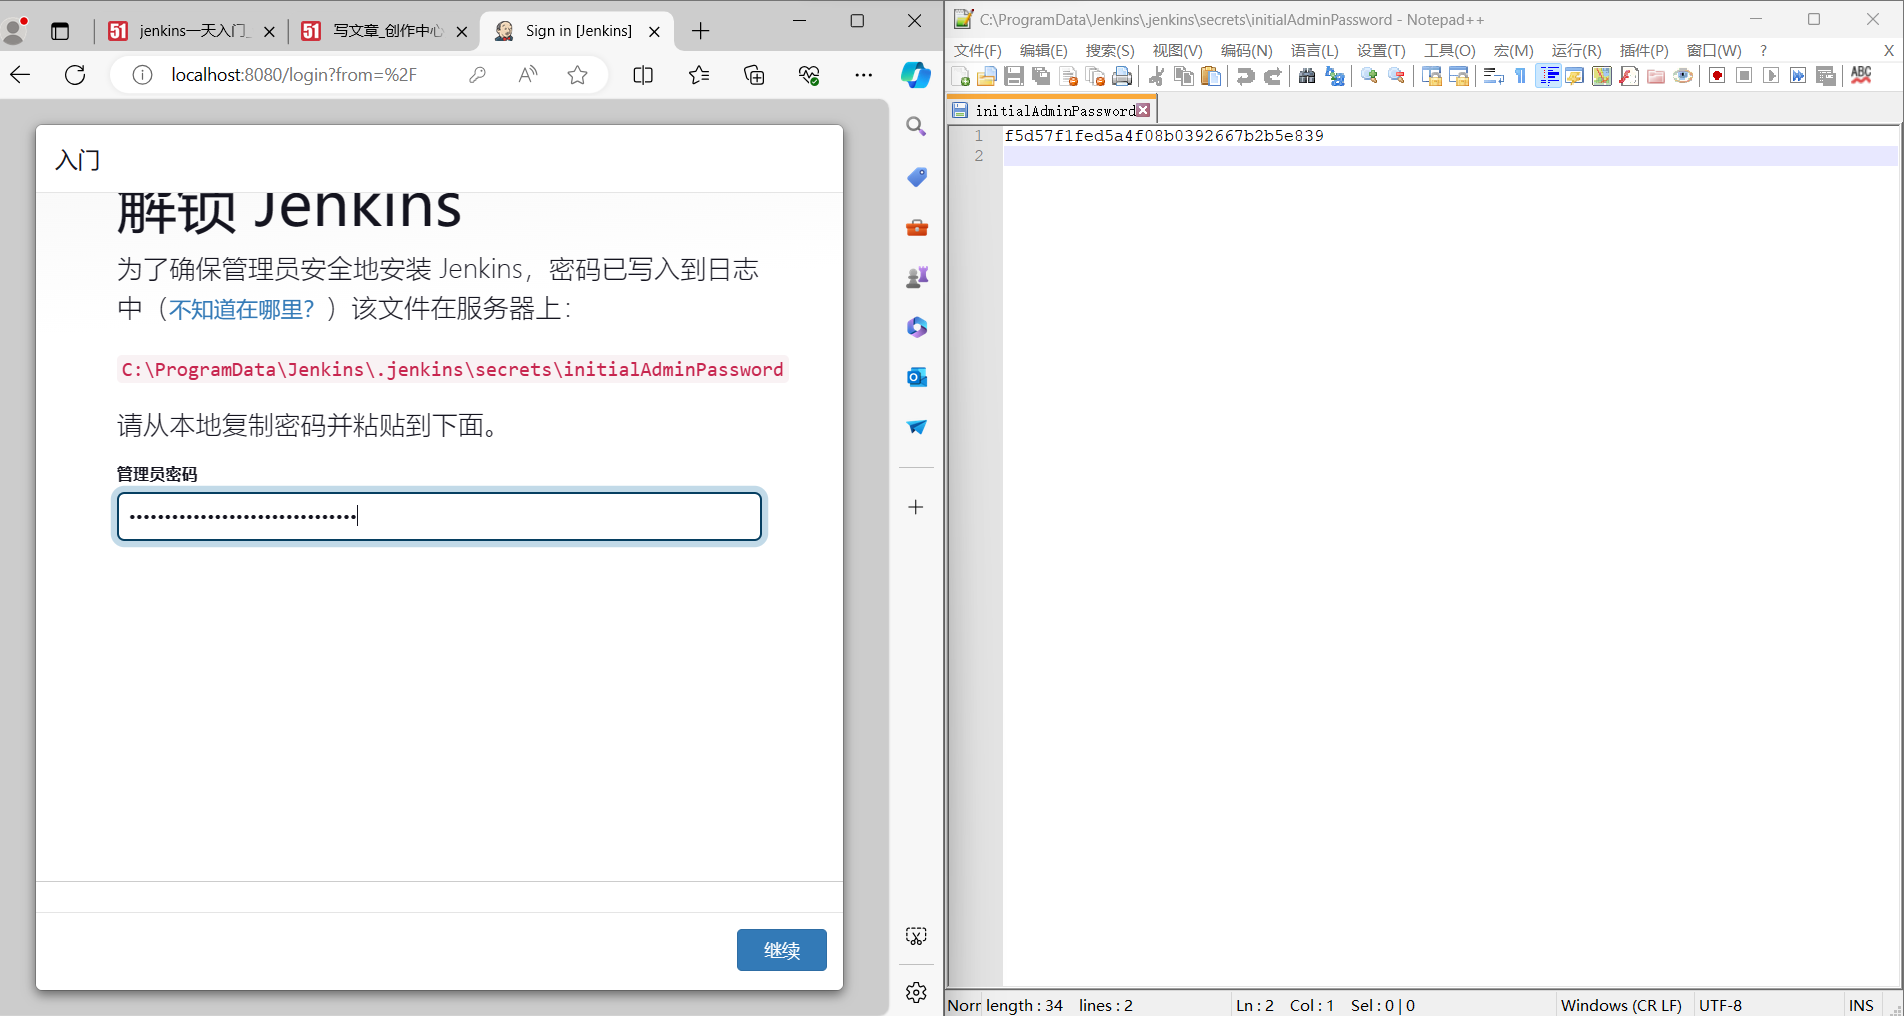The width and height of the screenshot is (1904, 1016).
Task: Click the 继续 continue button
Action: 782,950
